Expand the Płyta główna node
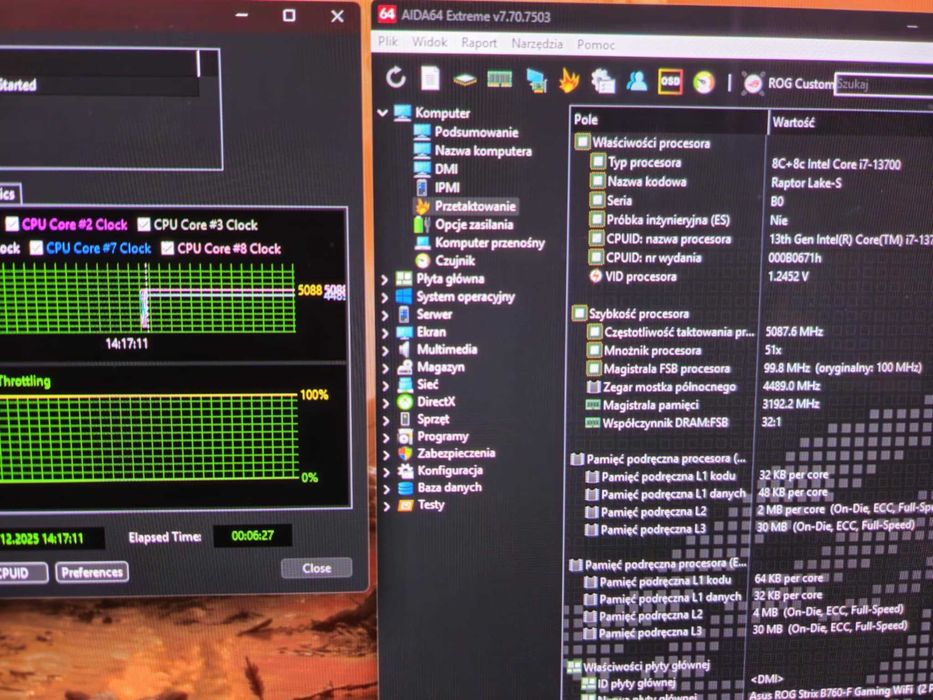 click(385, 279)
